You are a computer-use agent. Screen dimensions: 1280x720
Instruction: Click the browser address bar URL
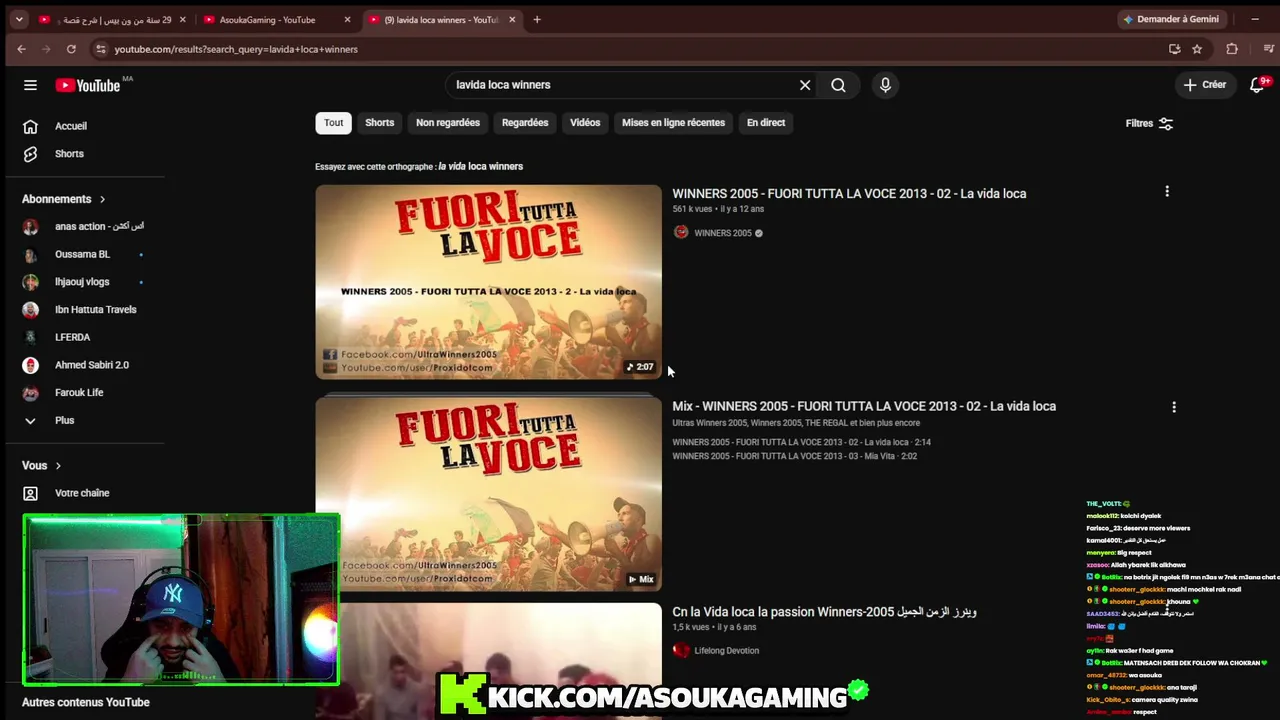tap(236, 49)
